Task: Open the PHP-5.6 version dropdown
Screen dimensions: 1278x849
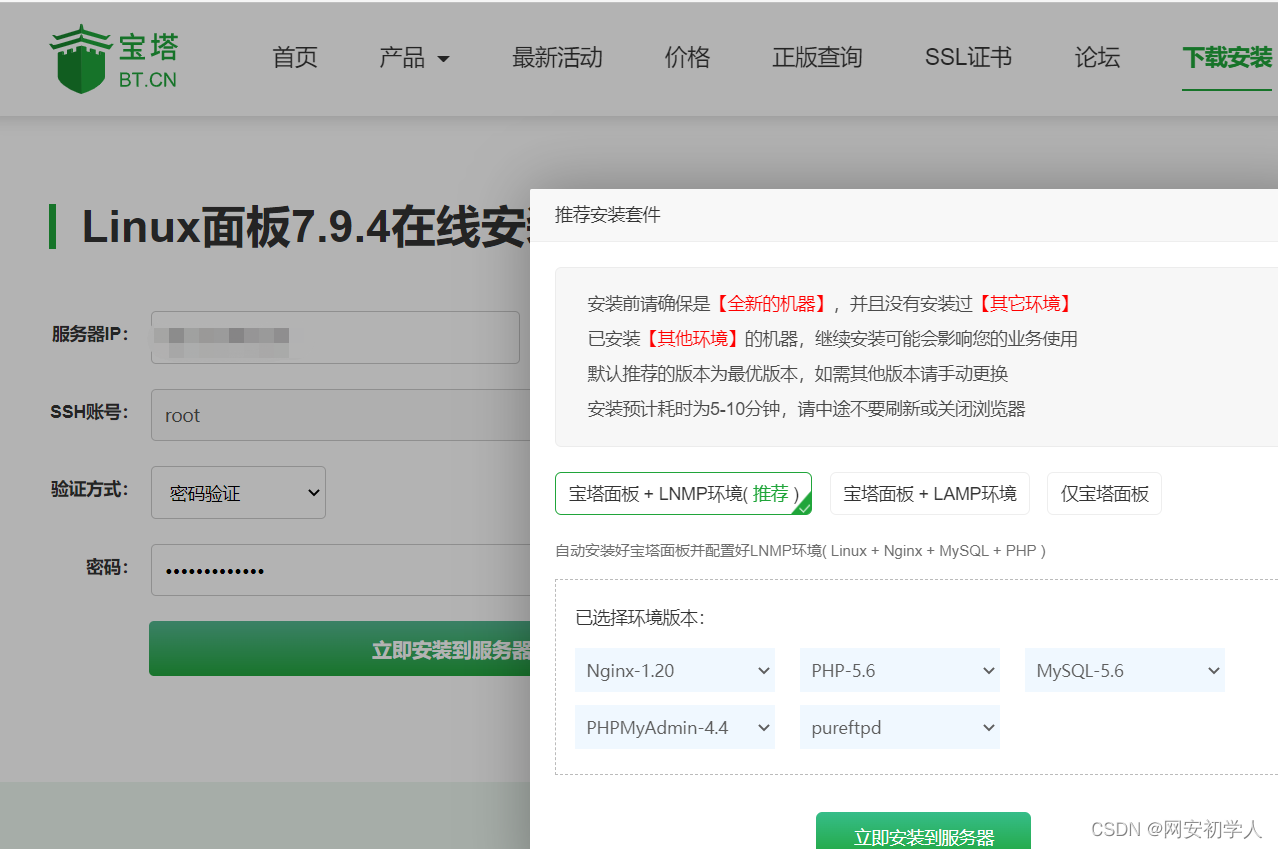Action: pos(900,670)
